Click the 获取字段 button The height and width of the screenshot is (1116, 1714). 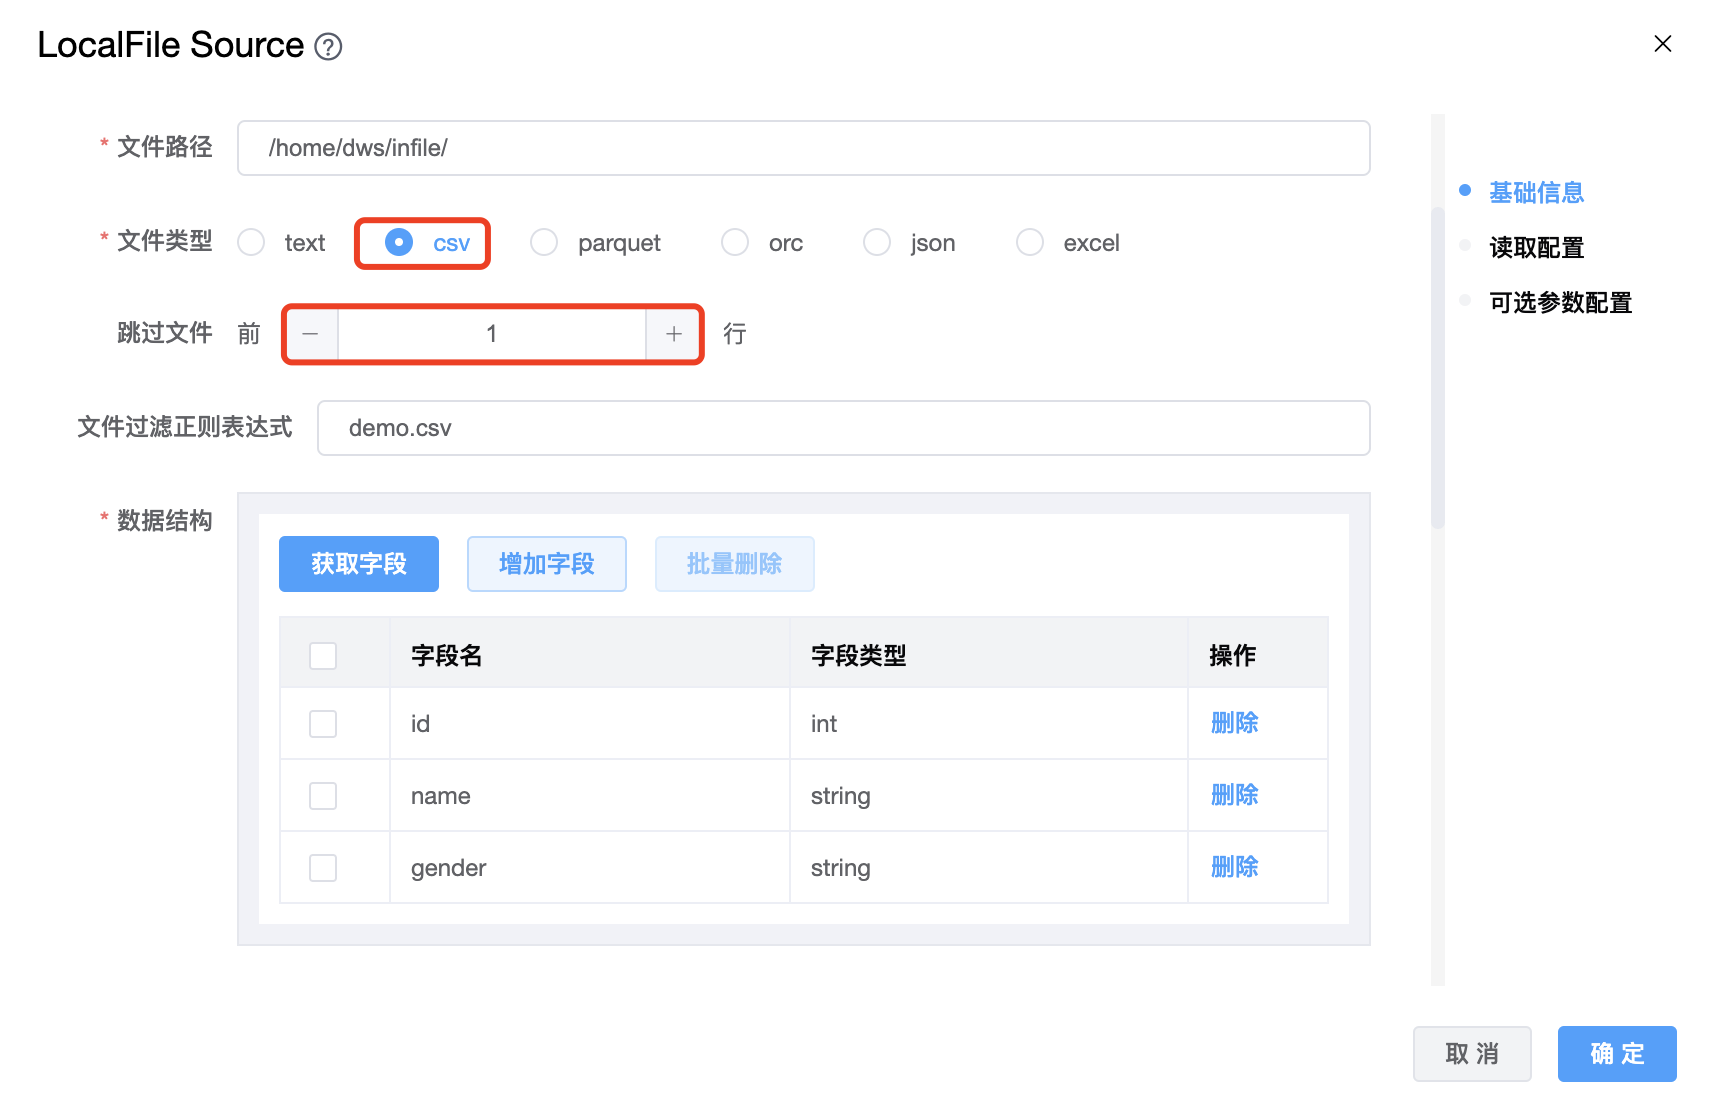358,564
